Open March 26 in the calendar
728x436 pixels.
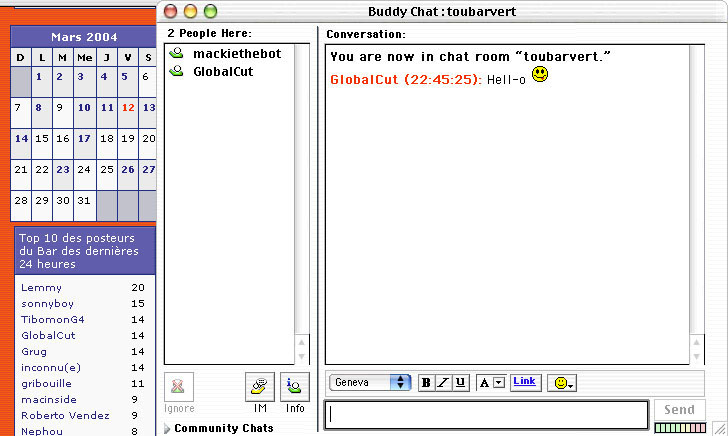coord(128,169)
